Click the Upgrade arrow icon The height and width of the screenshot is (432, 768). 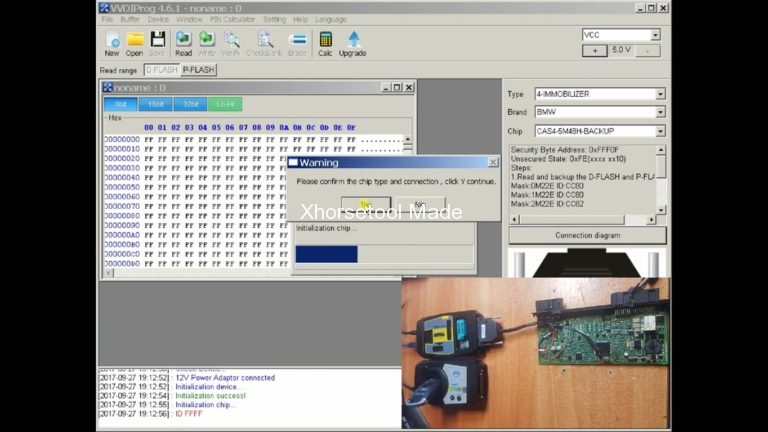[352, 42]
